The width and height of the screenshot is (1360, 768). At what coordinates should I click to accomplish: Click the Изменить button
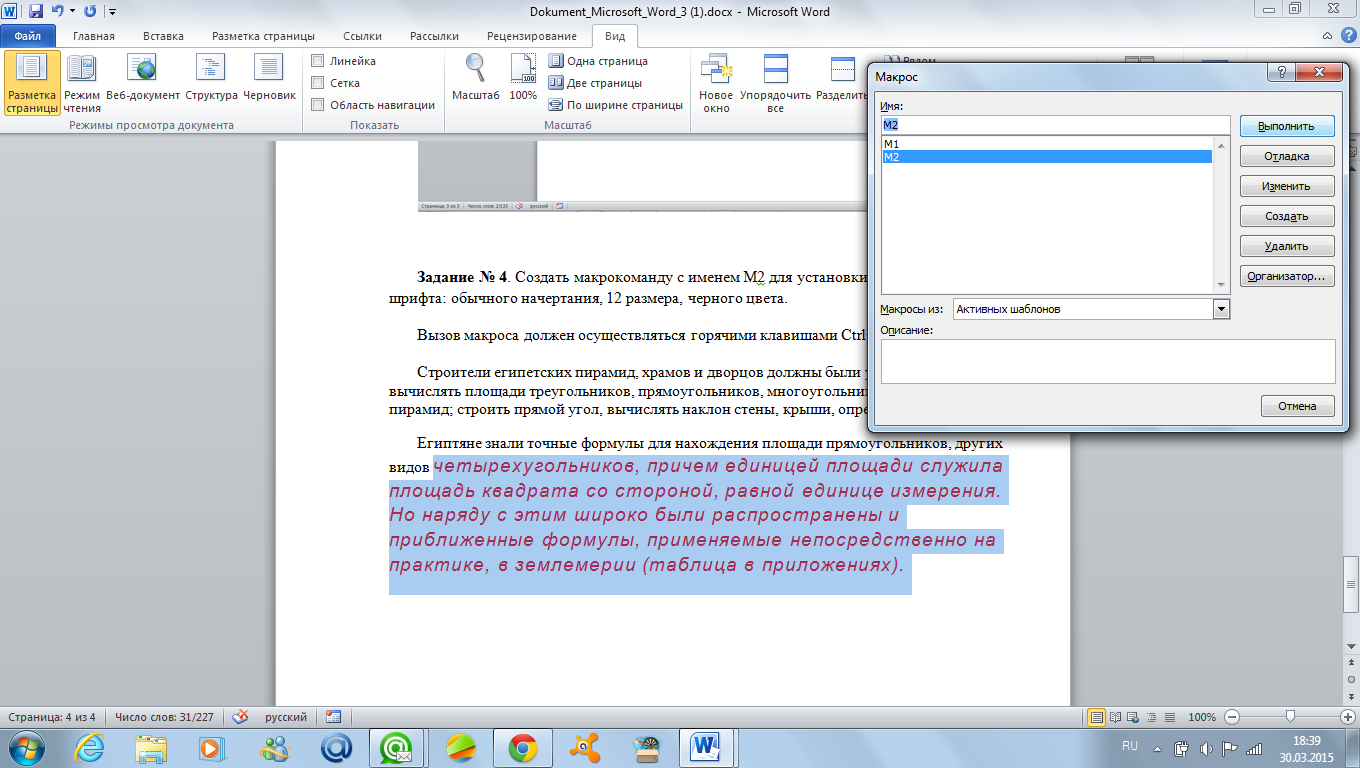point(1287,187)
